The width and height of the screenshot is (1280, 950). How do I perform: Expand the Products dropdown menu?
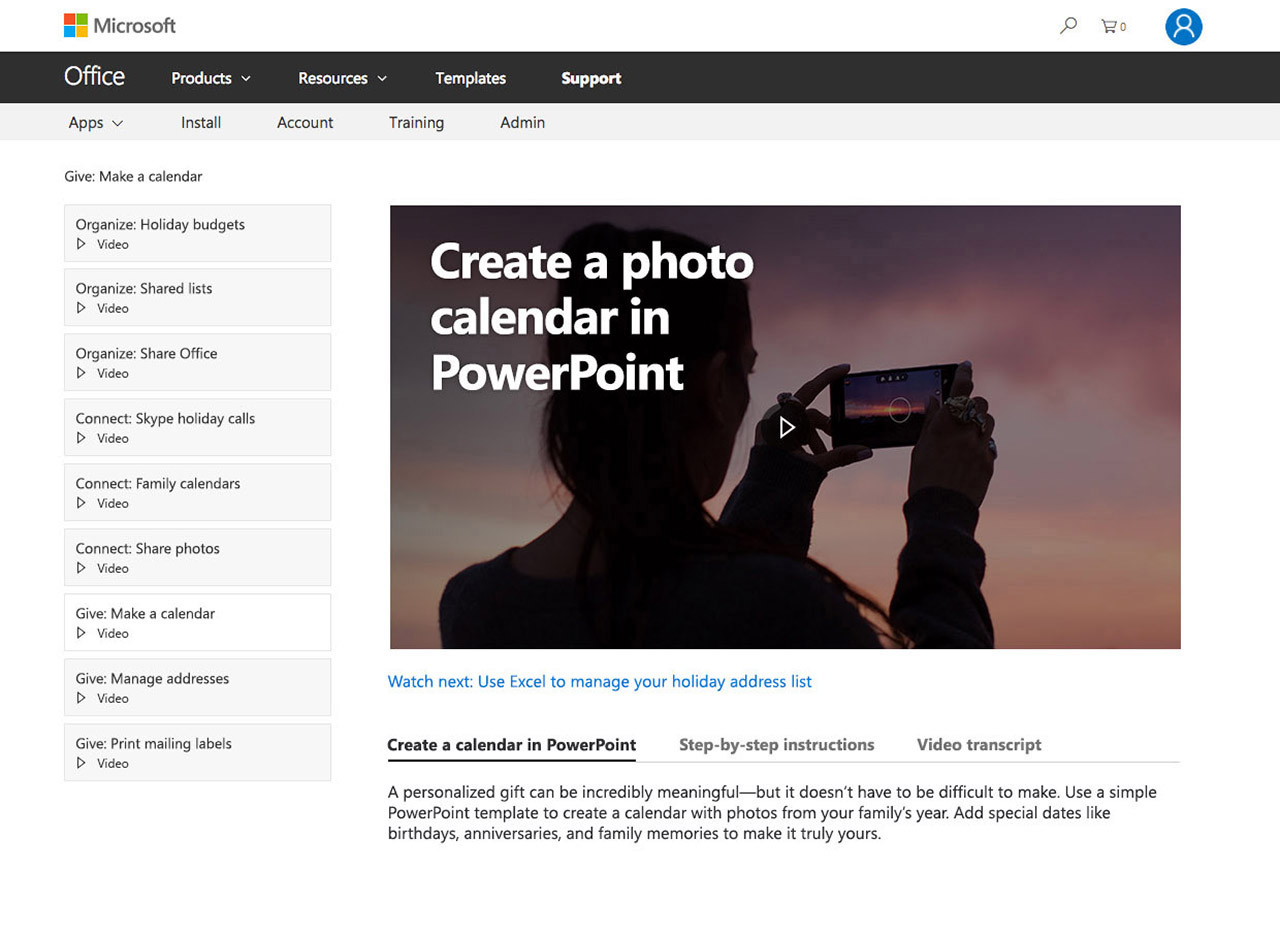(x=211, y=78)
